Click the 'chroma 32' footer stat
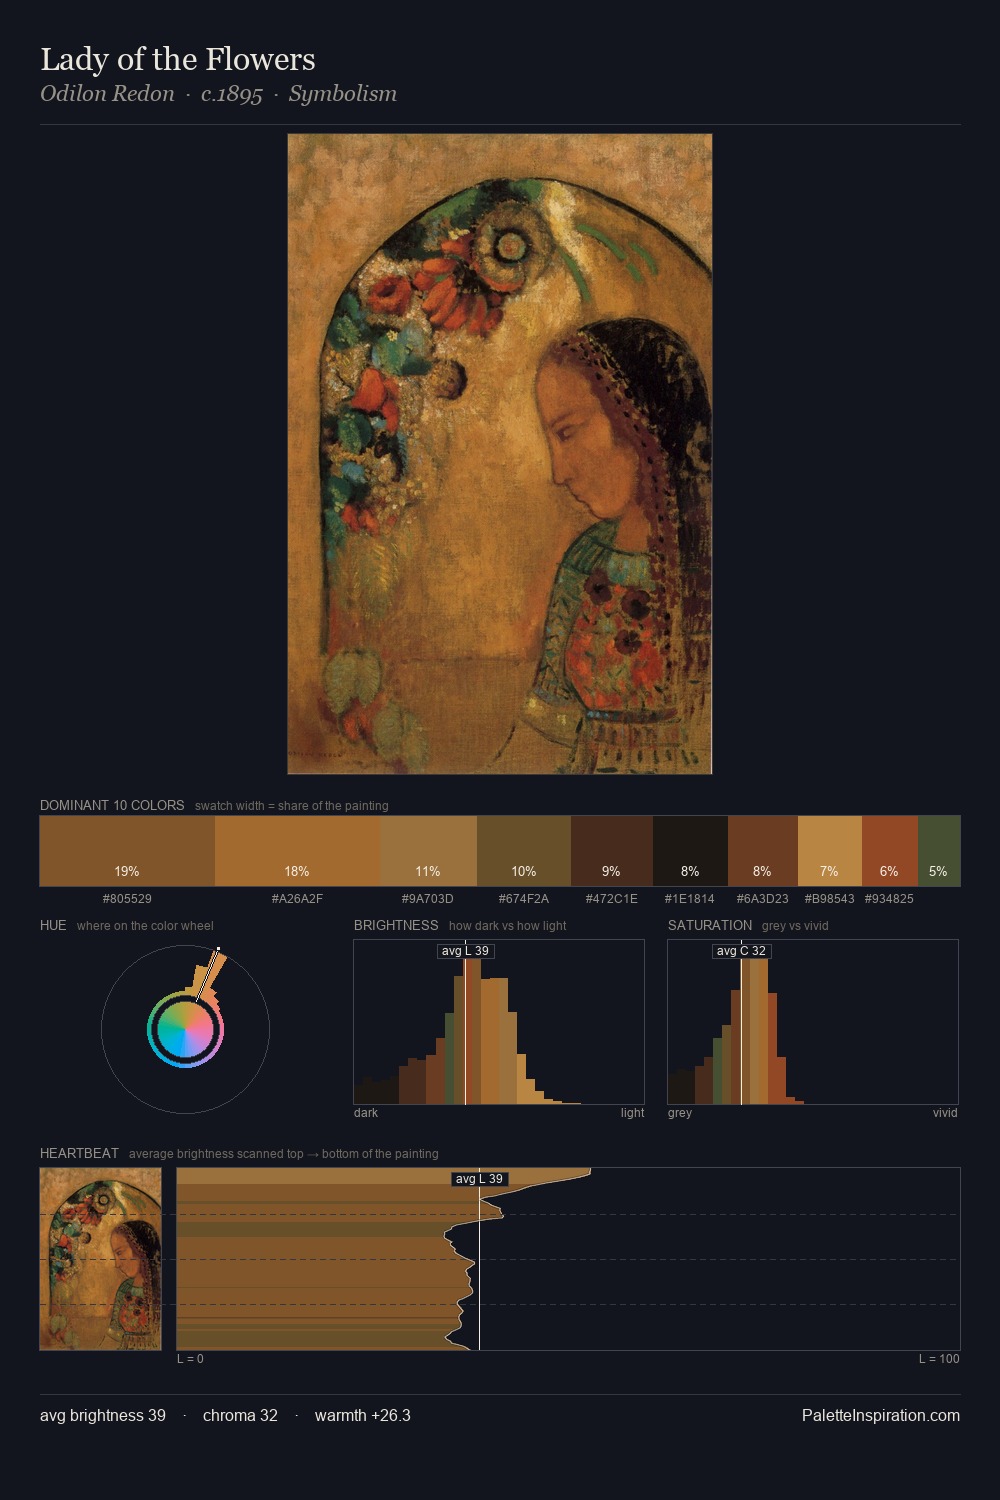This screenshot has width=1000, height=1500. point(240,1416)
